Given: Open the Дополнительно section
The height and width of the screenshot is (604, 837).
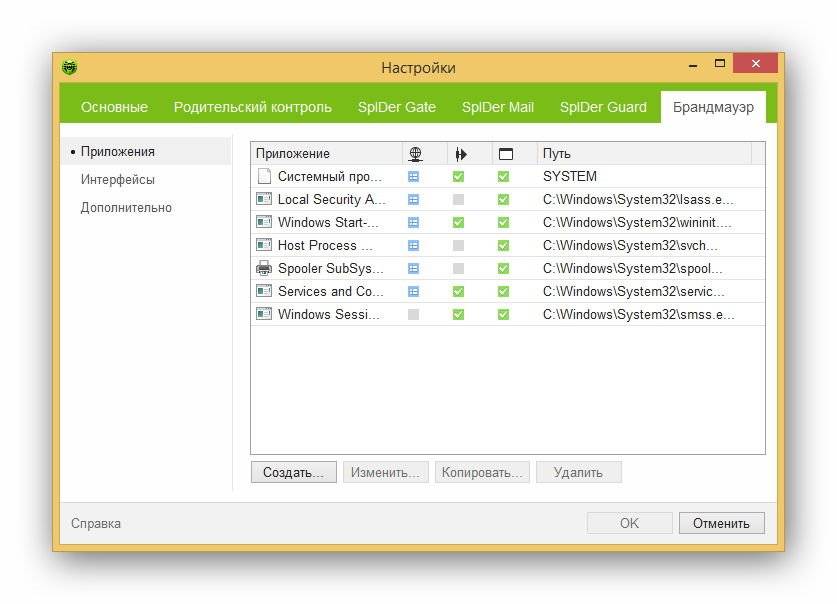Looking at the screenshot, I should (126, 207).
